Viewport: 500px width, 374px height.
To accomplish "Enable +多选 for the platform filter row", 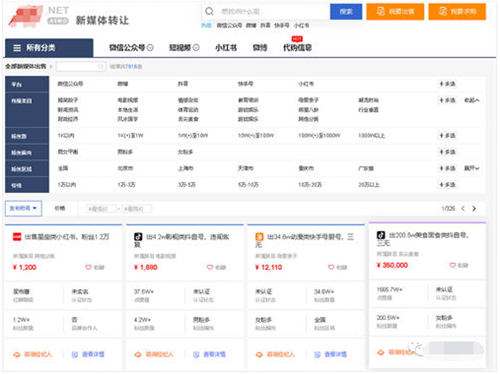I will 447,84.
